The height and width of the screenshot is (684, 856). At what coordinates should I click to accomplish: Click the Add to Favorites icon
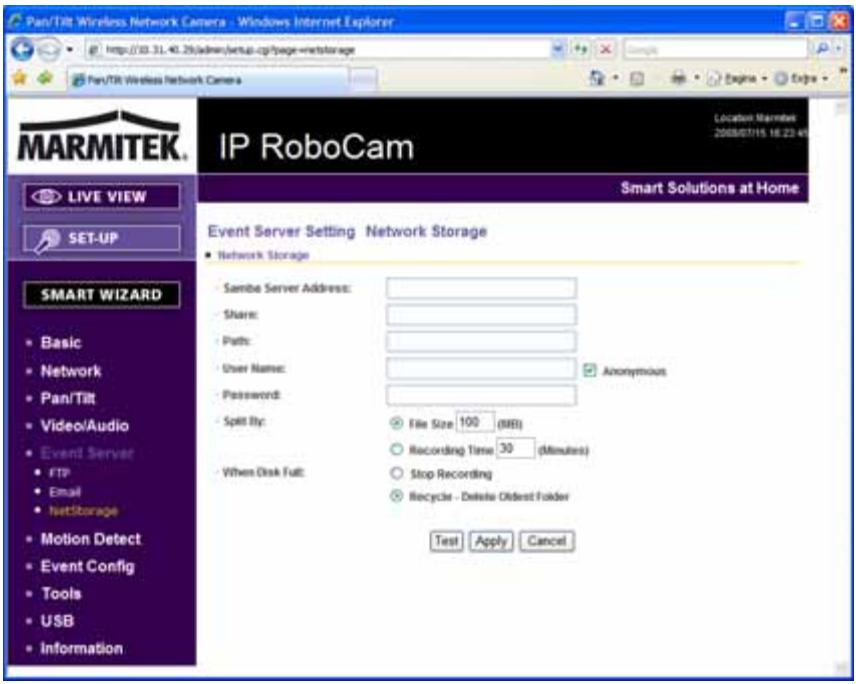pos(45,79)
